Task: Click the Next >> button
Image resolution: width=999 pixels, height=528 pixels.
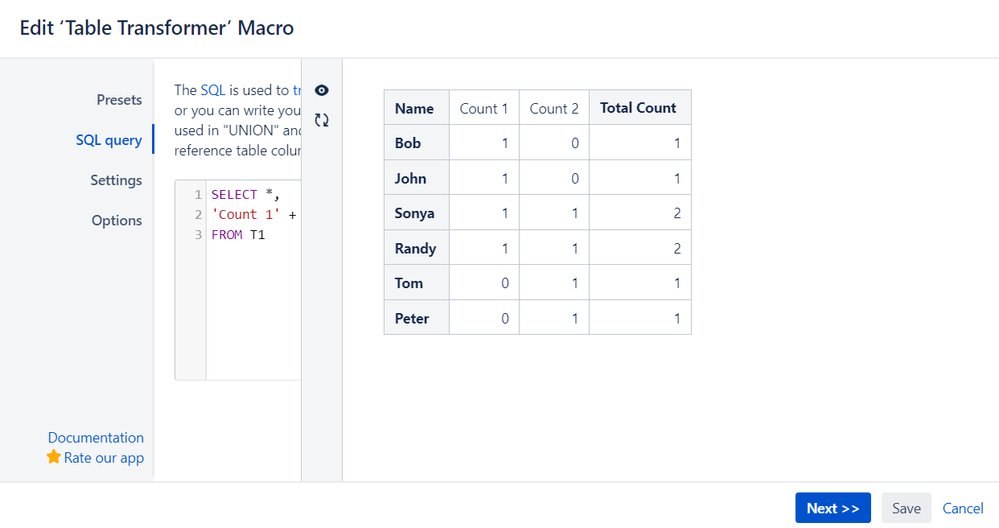Action: [833, 508]
